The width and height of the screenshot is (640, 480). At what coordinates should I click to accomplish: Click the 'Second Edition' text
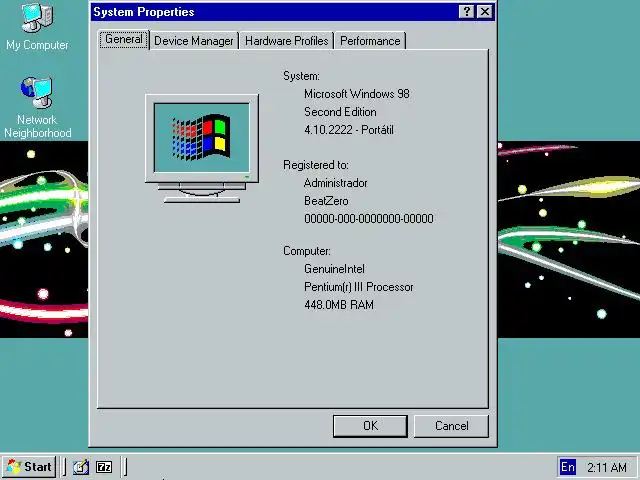point(340,112)
